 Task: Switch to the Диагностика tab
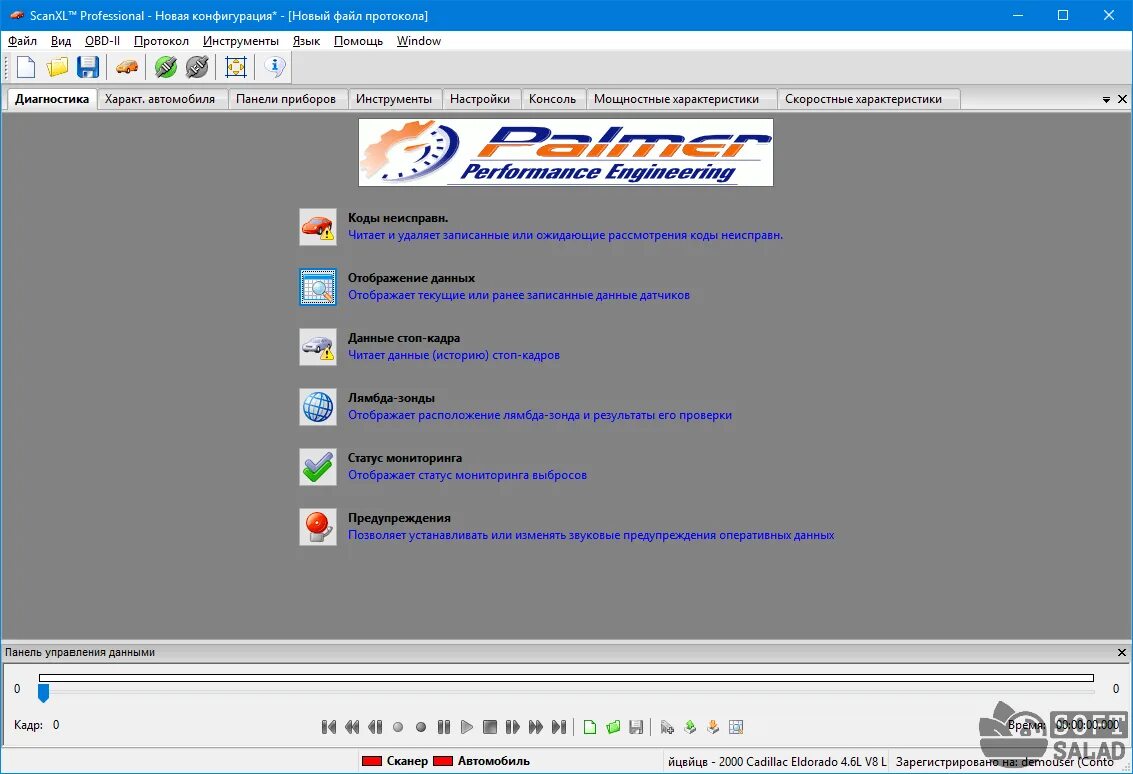(x=52, y=99)
